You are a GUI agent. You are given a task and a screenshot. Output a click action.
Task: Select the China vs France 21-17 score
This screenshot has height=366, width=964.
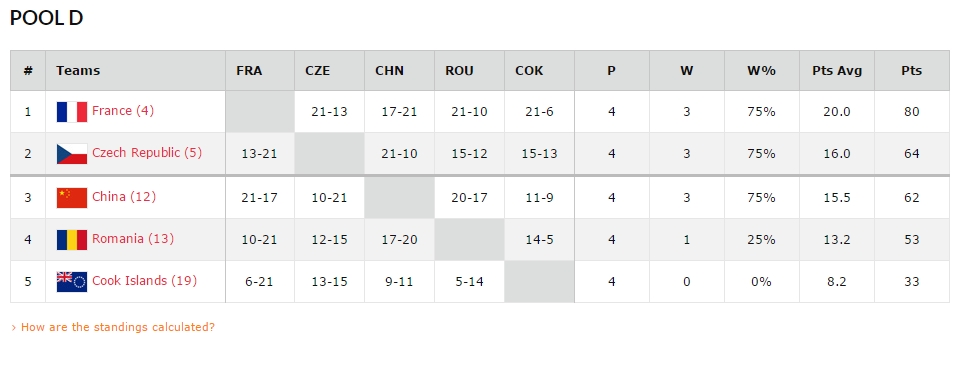click(x=259, y=198)
